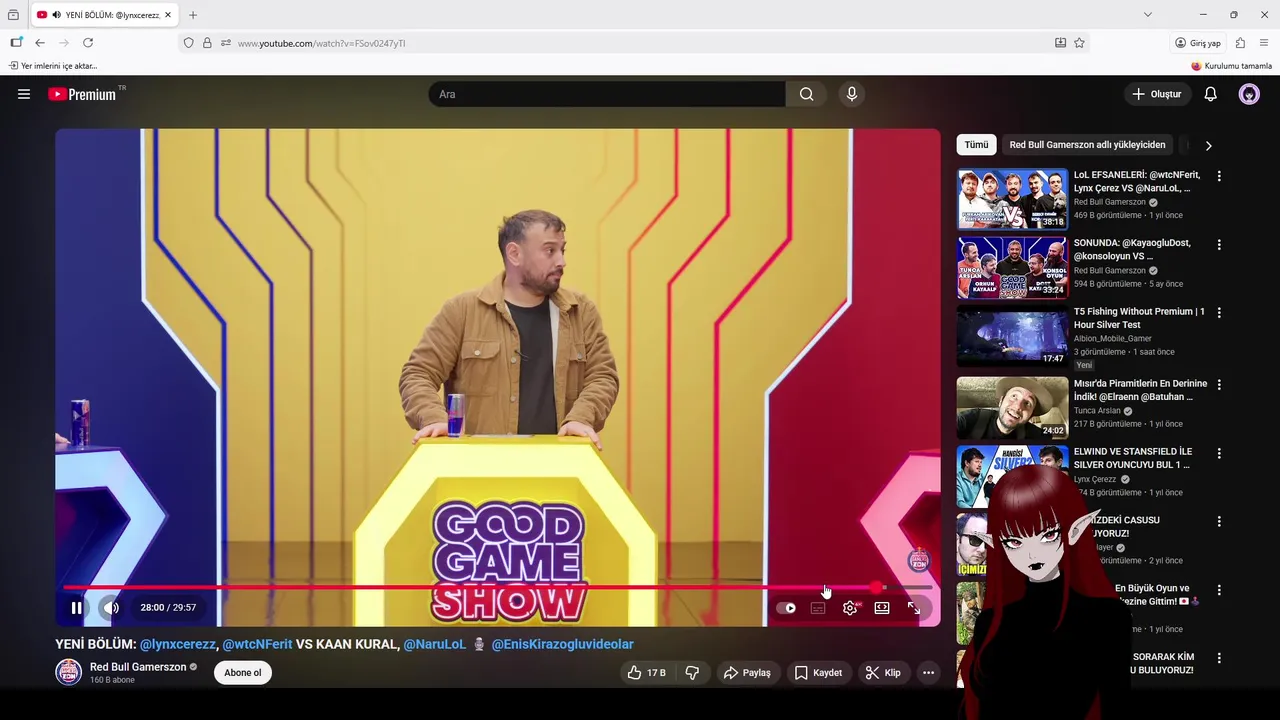Image resolution: width=1280 pixels, height=720 pixels.
Task: Toggle autoplay switch in the player
Action: (x=787, y=608)
